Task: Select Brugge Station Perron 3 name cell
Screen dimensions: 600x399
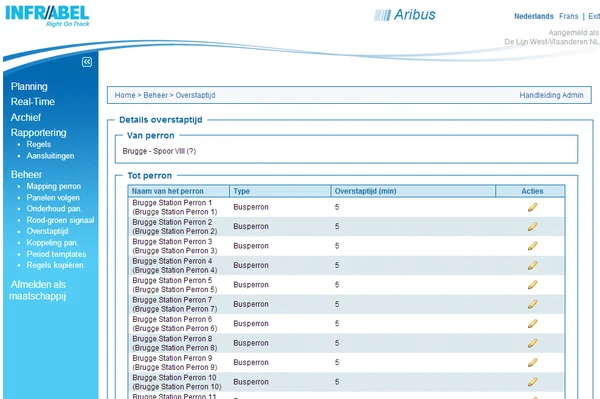Action: pos(174,246)
